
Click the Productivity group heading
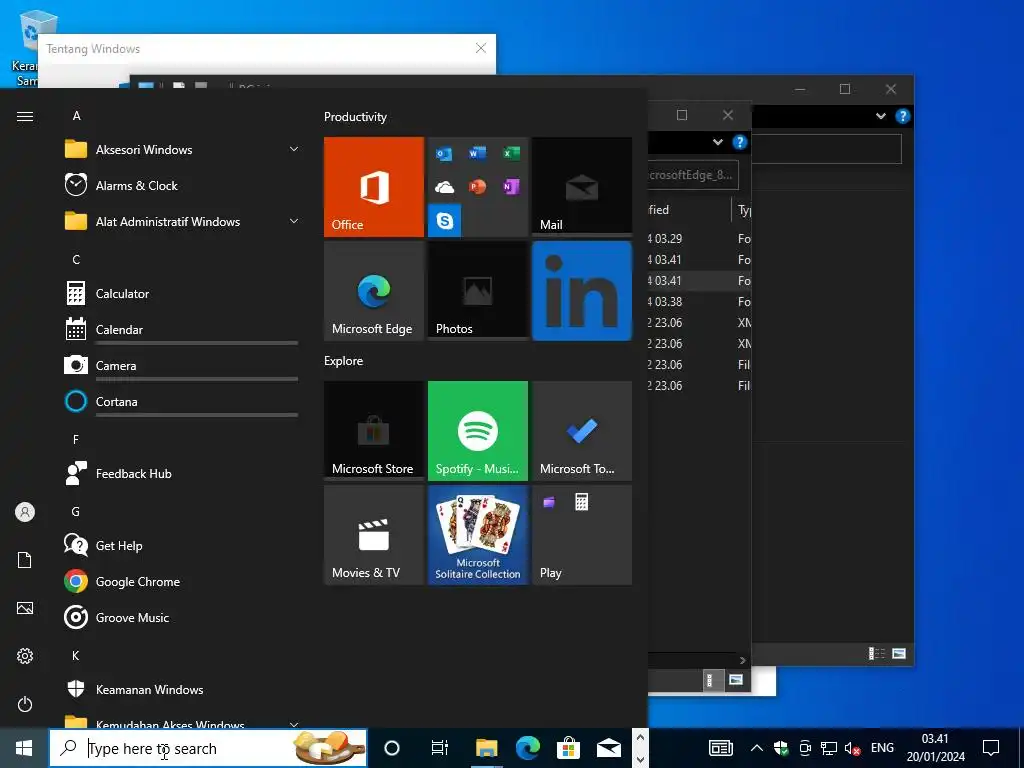pos(355,117)
